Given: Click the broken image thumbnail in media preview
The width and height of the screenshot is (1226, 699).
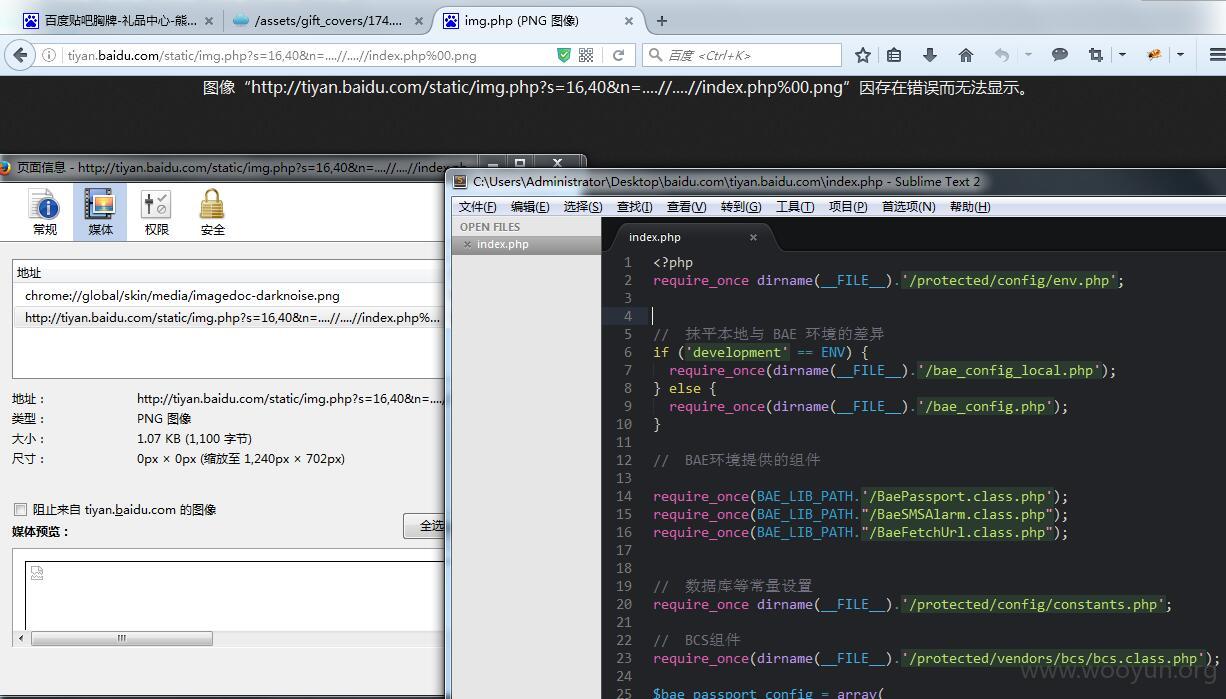Looking at the screenshot, I should click(x=37, y=573).
